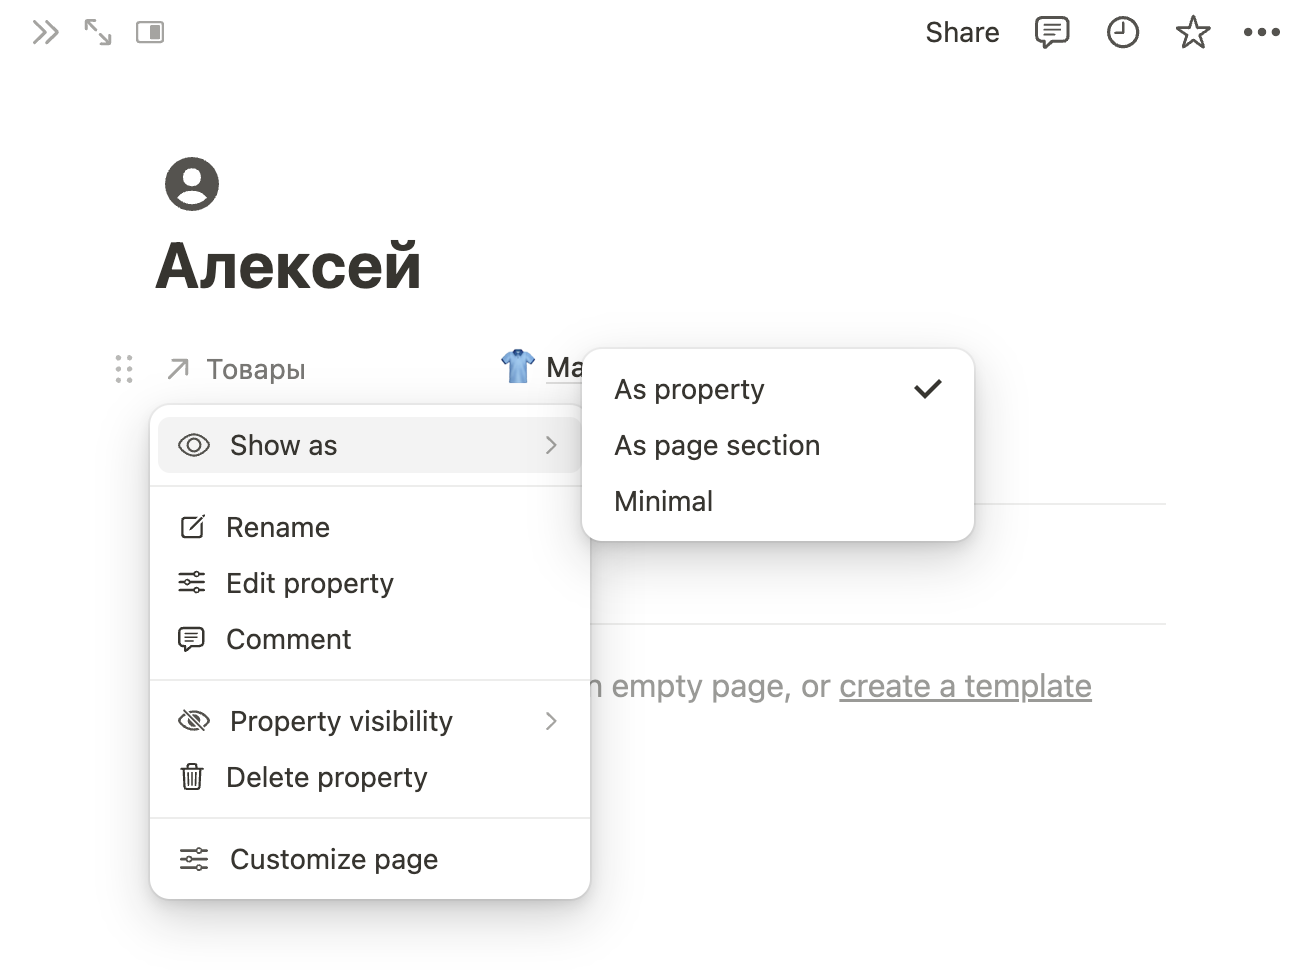Viewport: 1296px width, 970px height.
Task: Click the person avatar page icon
Action: click(192, 184)
